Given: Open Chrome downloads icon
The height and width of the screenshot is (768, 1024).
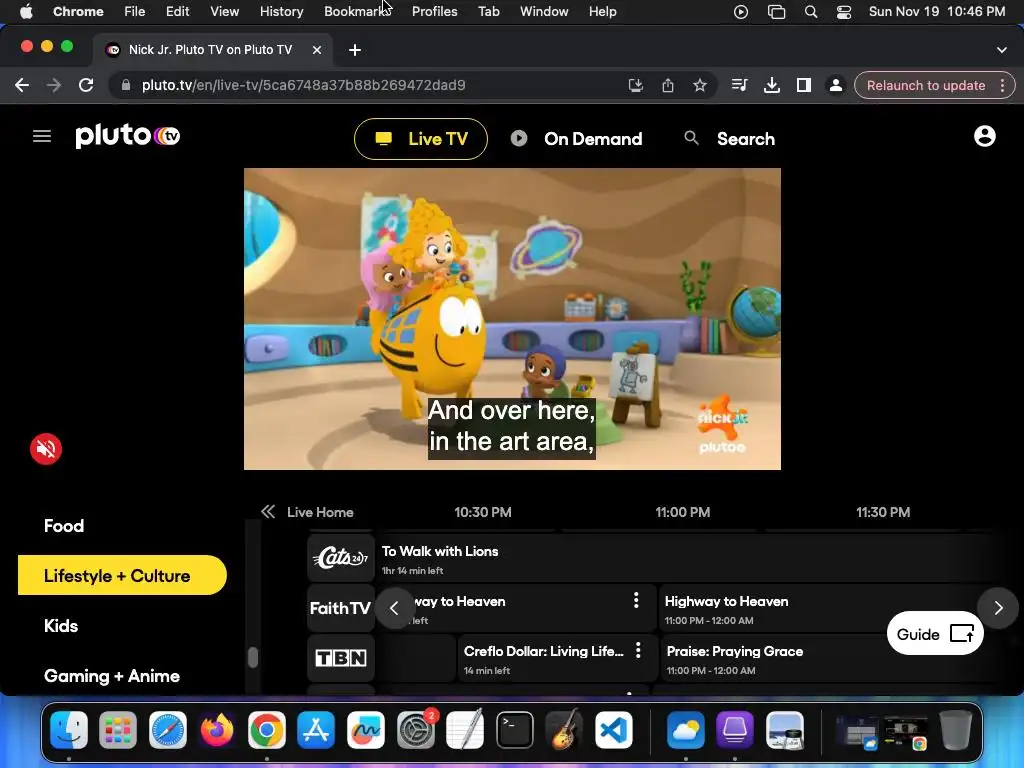Looking at the screenshot, I should (771, 85).
